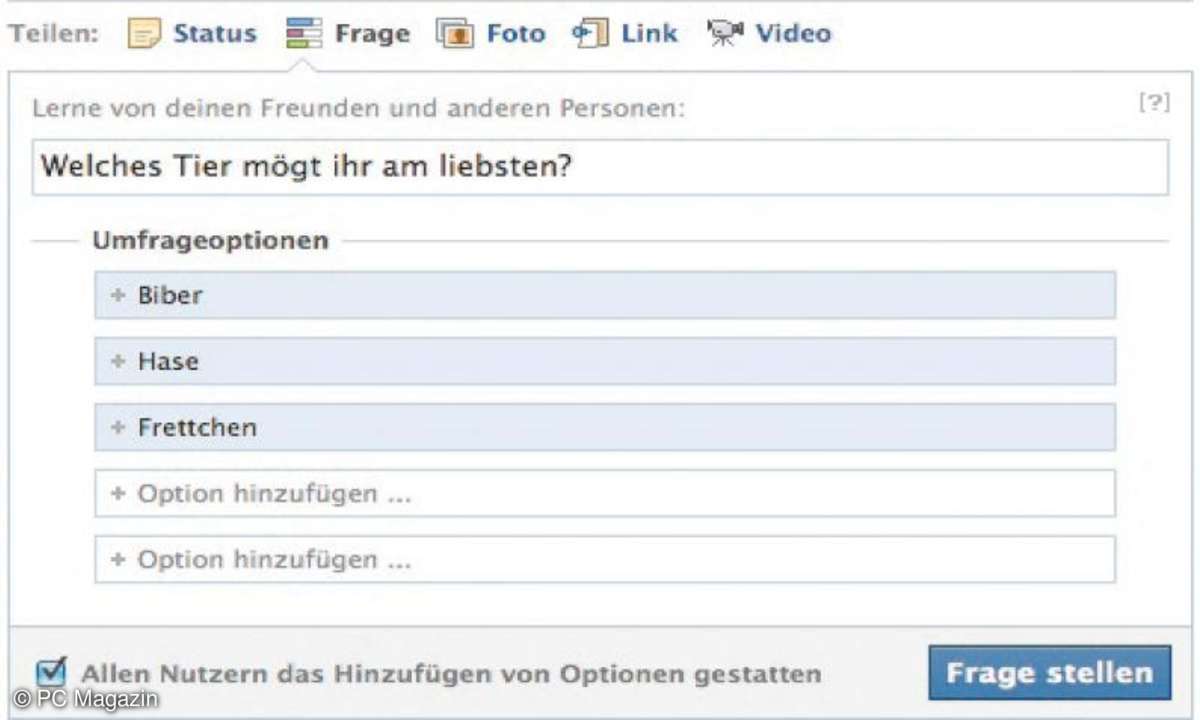Focus the question text field

point(600,167)
